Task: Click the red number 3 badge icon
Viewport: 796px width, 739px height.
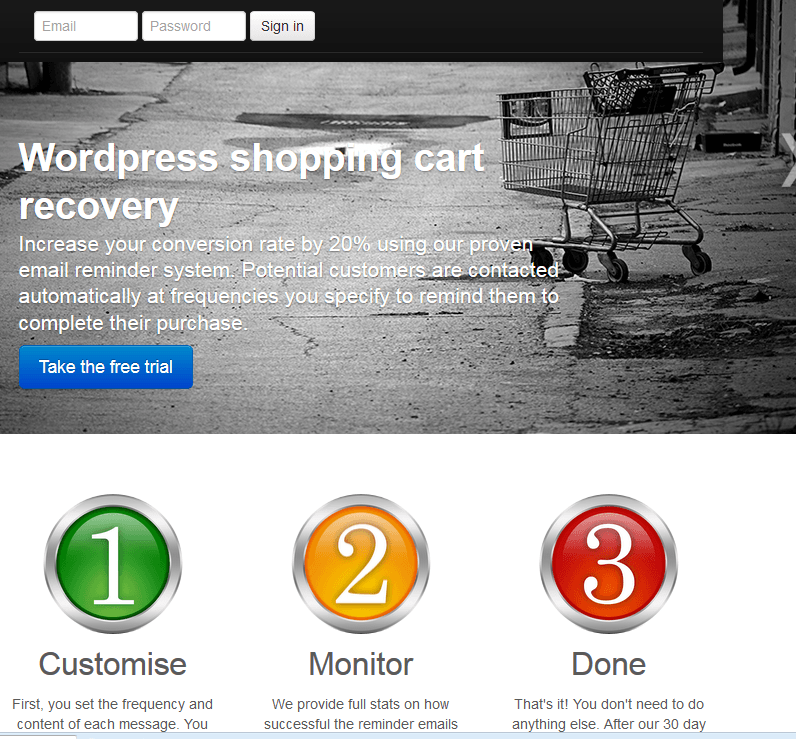Action: [x=609, y=564]
